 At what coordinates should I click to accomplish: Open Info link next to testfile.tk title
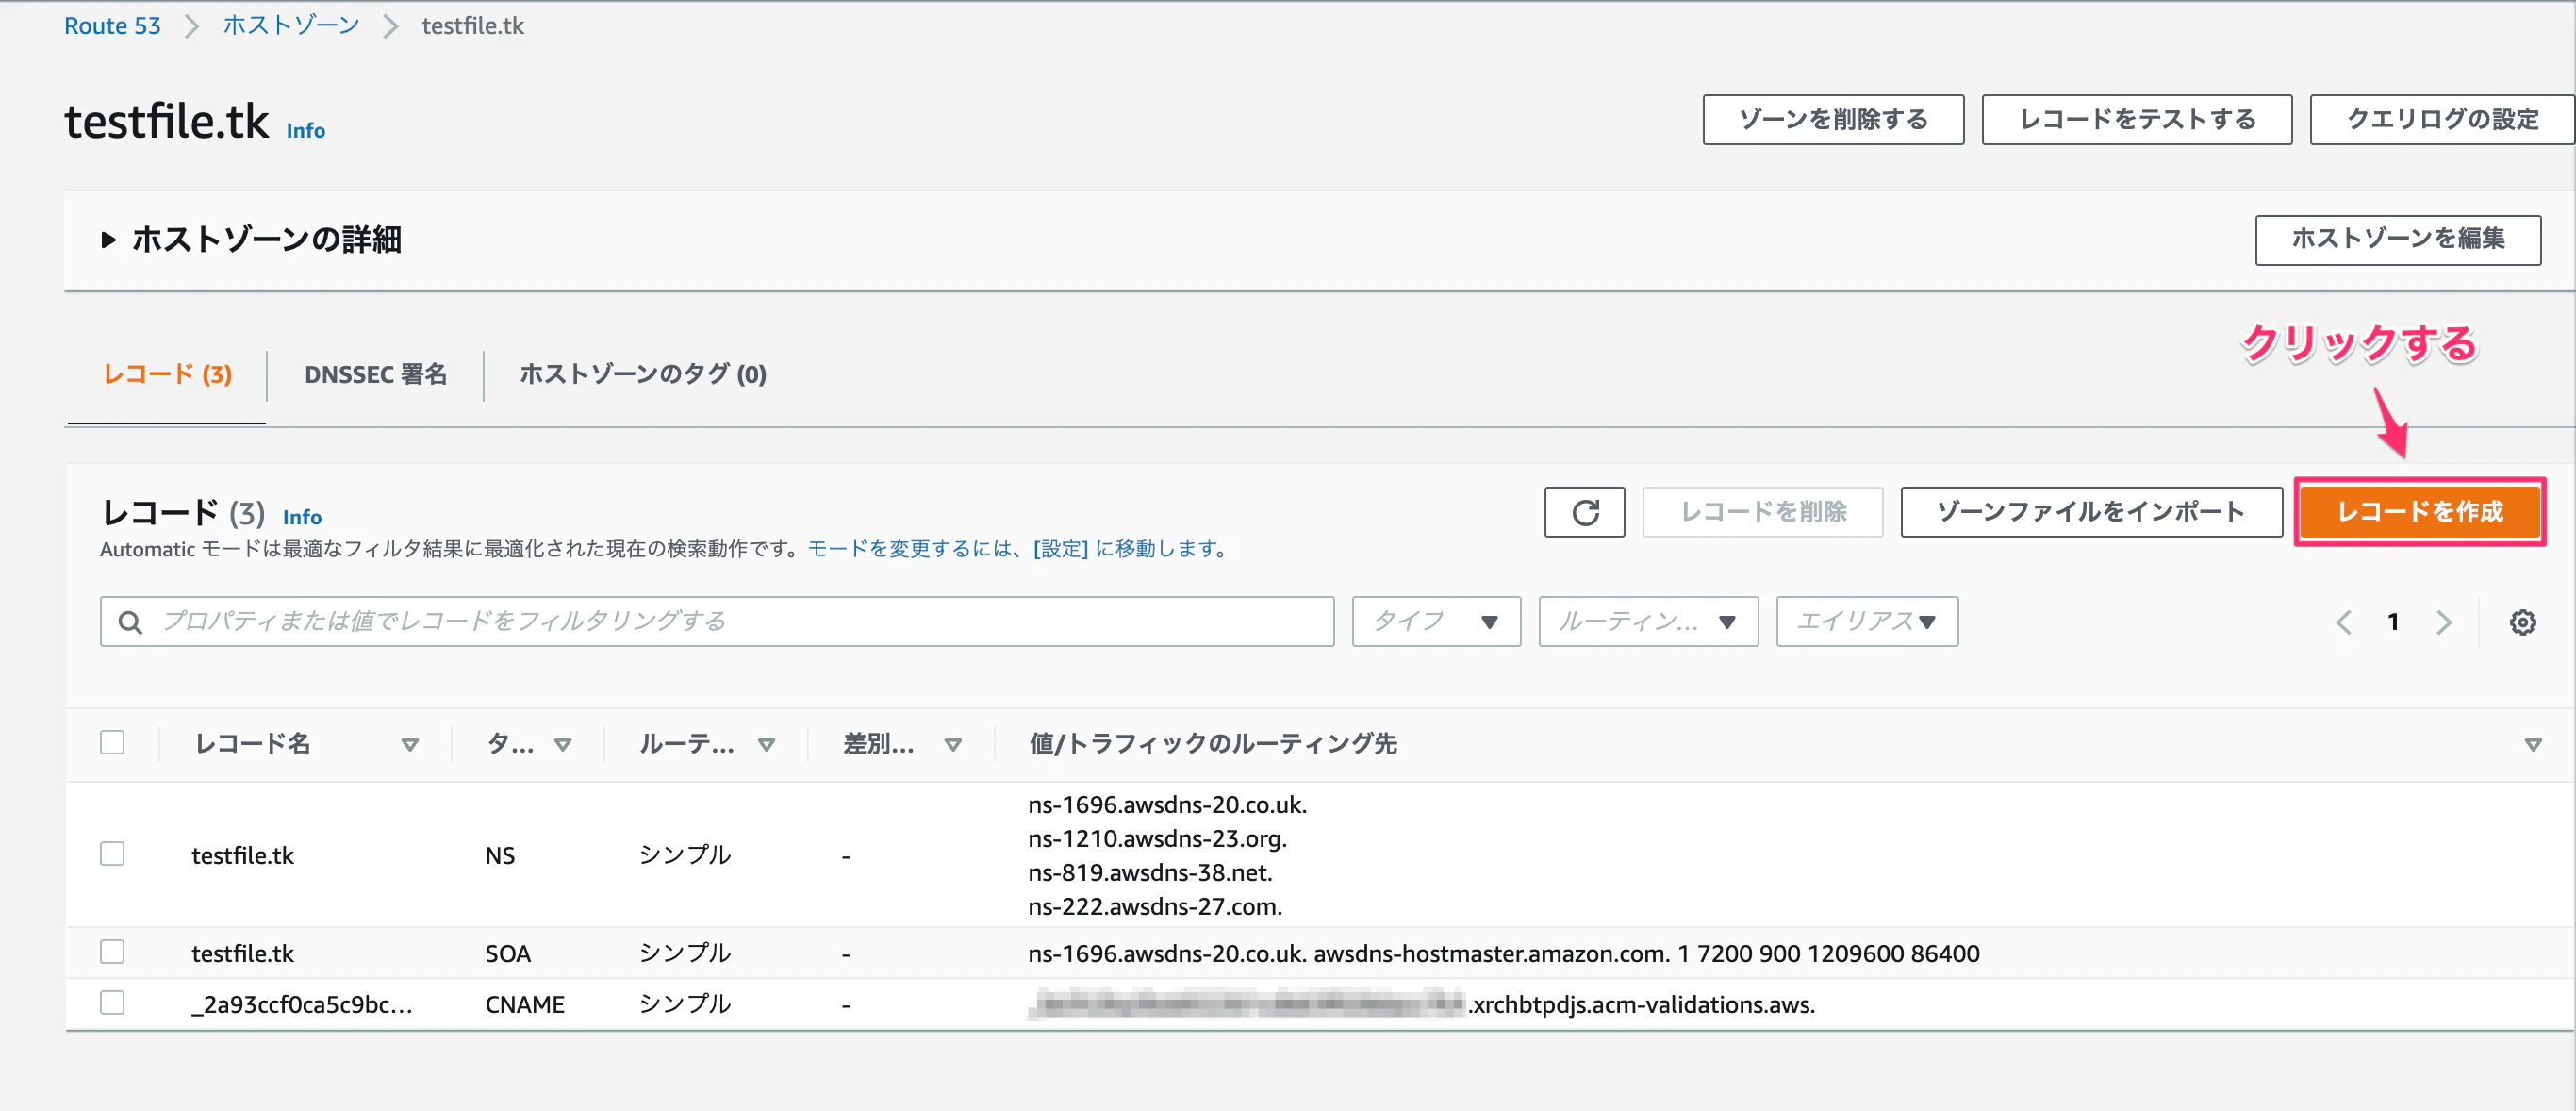pos(305,131)
